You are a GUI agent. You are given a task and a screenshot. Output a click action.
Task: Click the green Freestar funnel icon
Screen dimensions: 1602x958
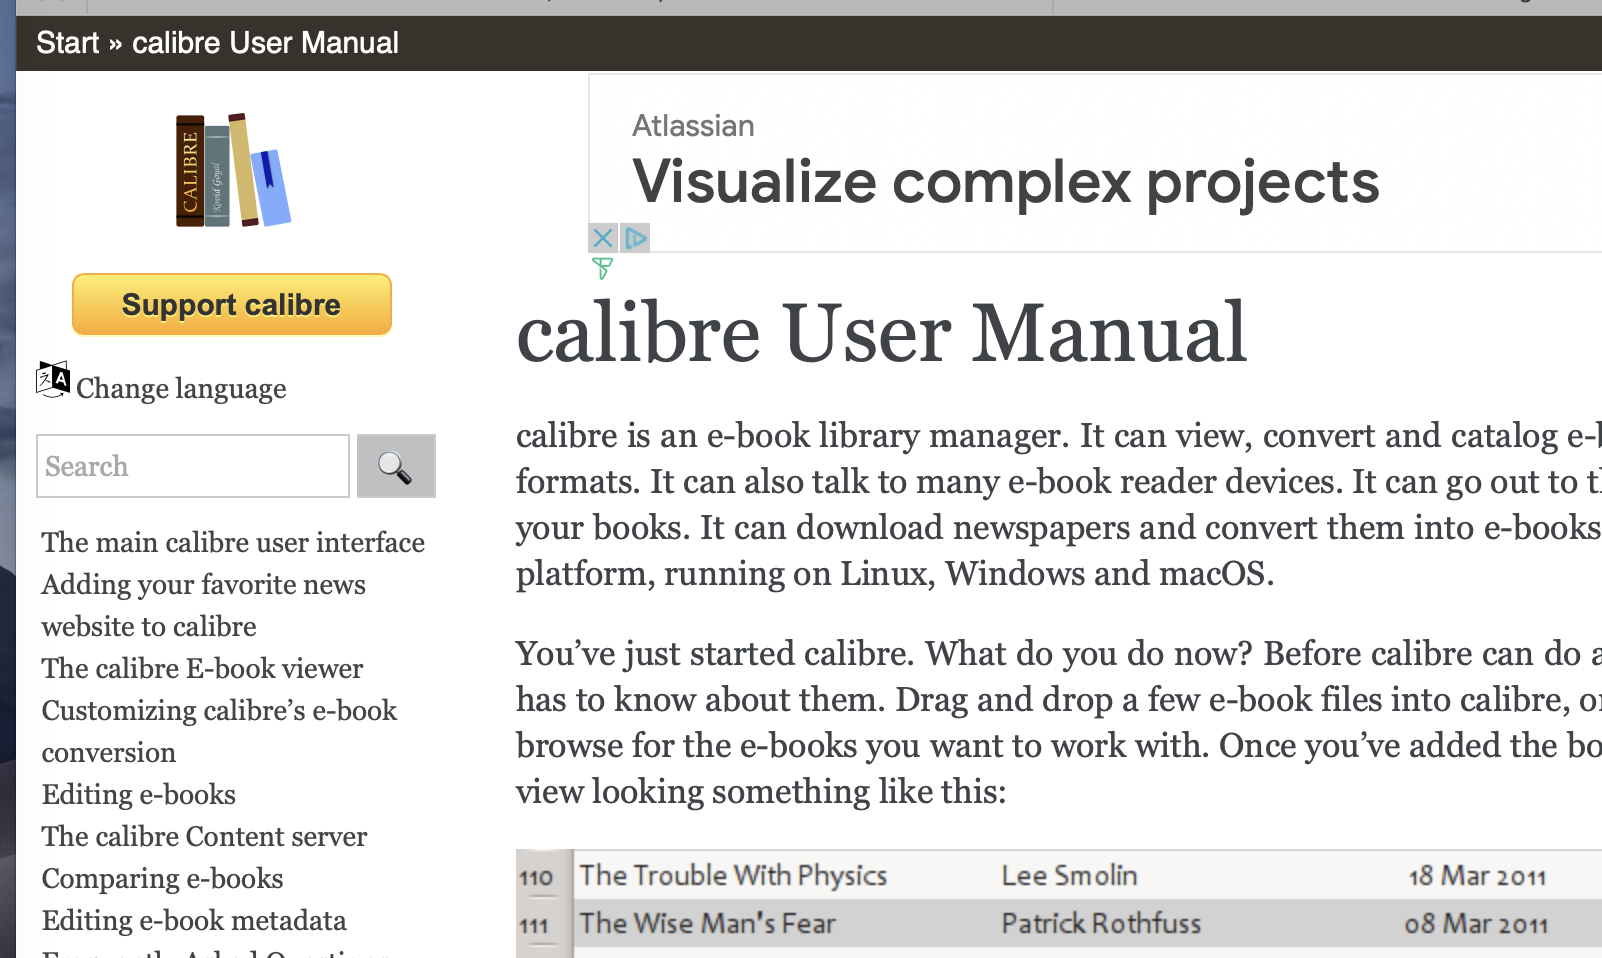602,268
